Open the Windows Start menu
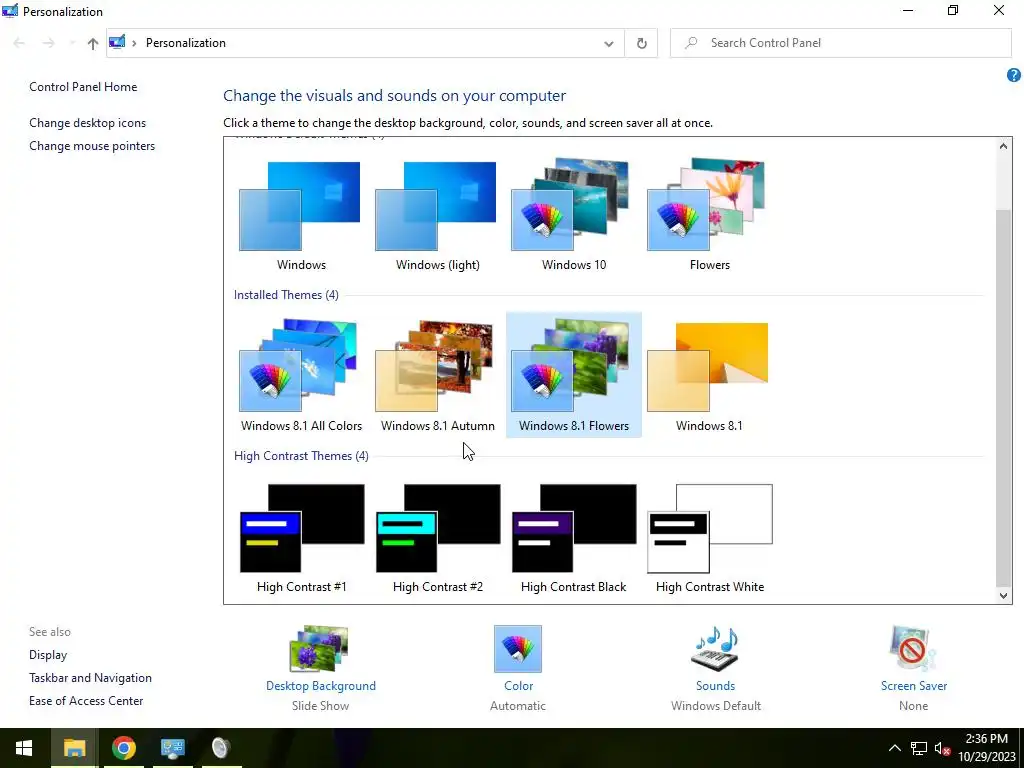This screenshot has height=768, width=1024. 24,748
